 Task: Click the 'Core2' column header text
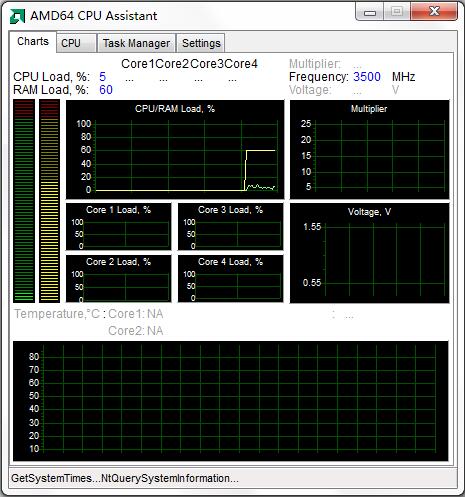coord(172,64)
